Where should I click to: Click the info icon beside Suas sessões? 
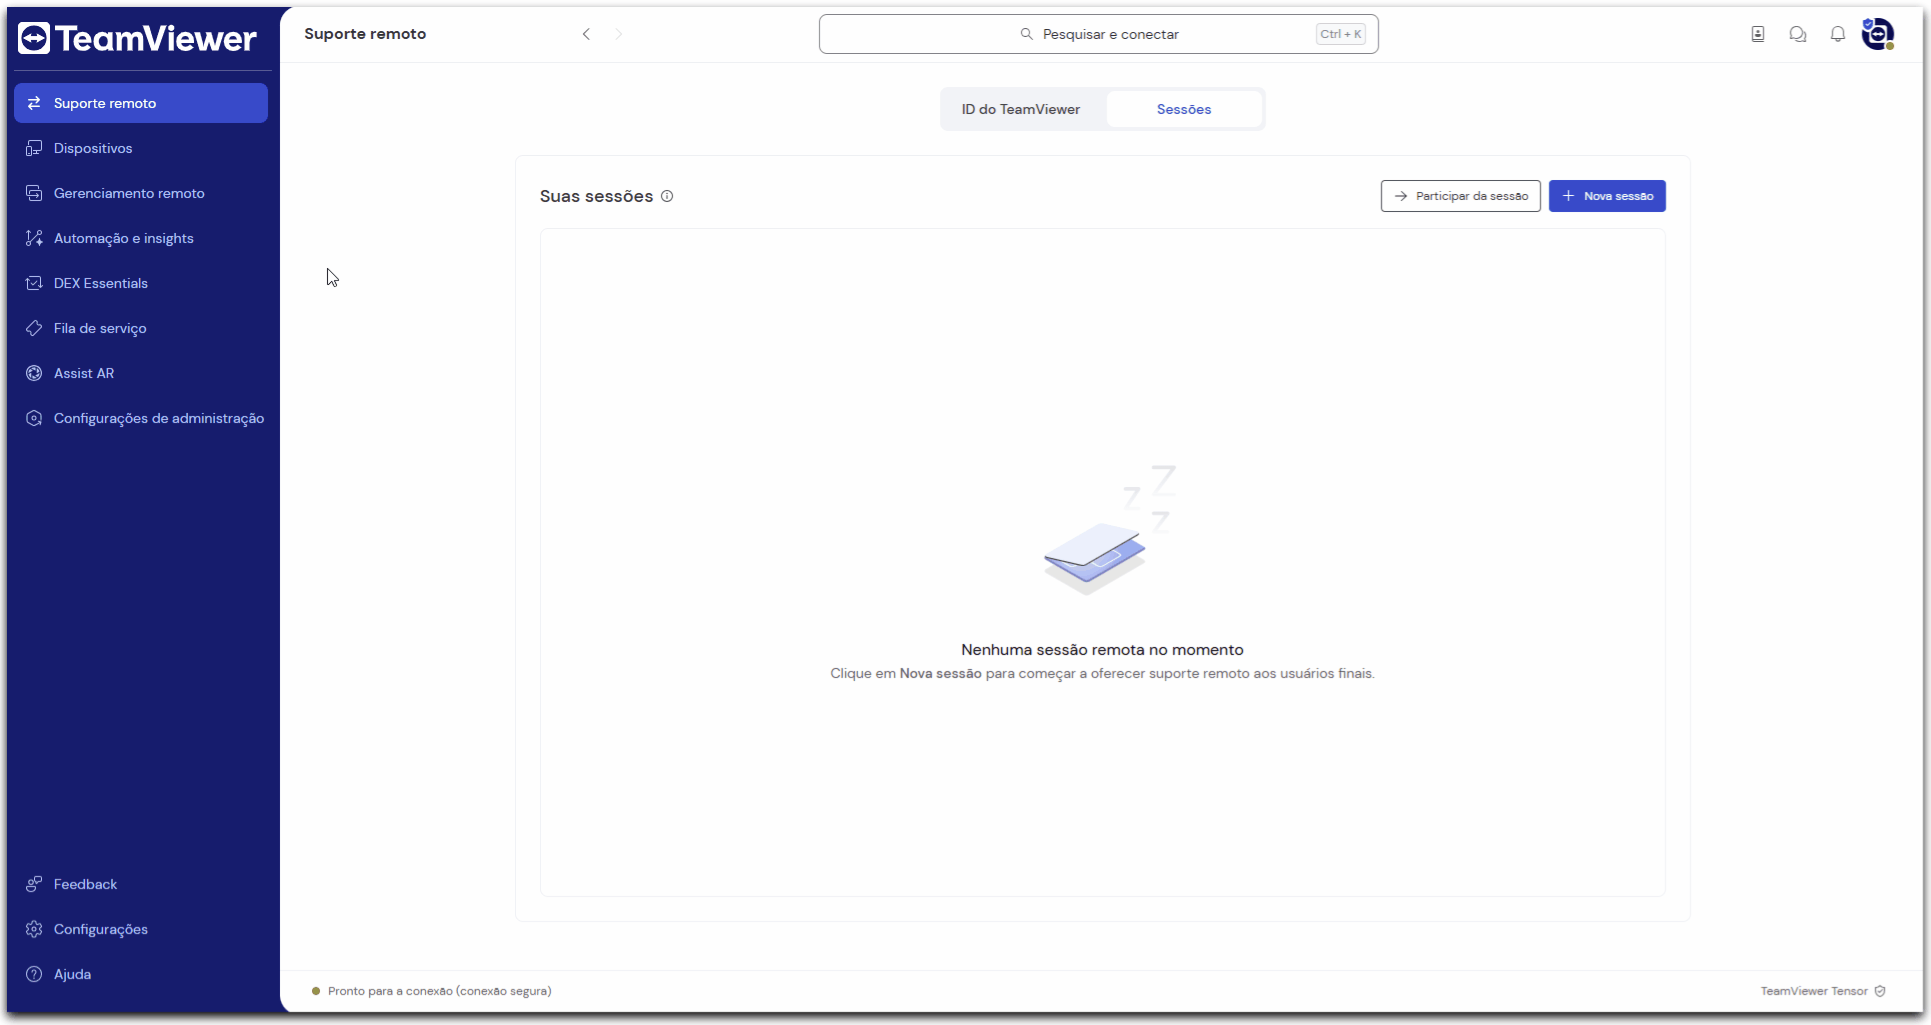click(667, 196)
